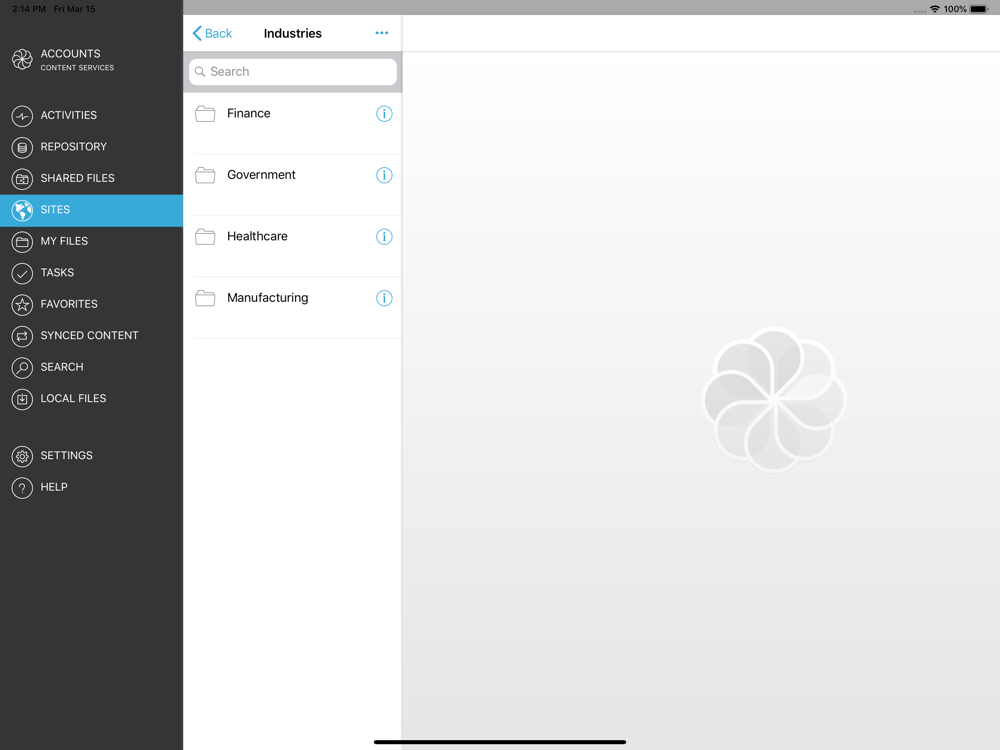Image resolution: width=1000 pixels, height=750 pixels.
Task: Open the Local Files menu item
Action: pyautogui.click(x=91, y=399)
